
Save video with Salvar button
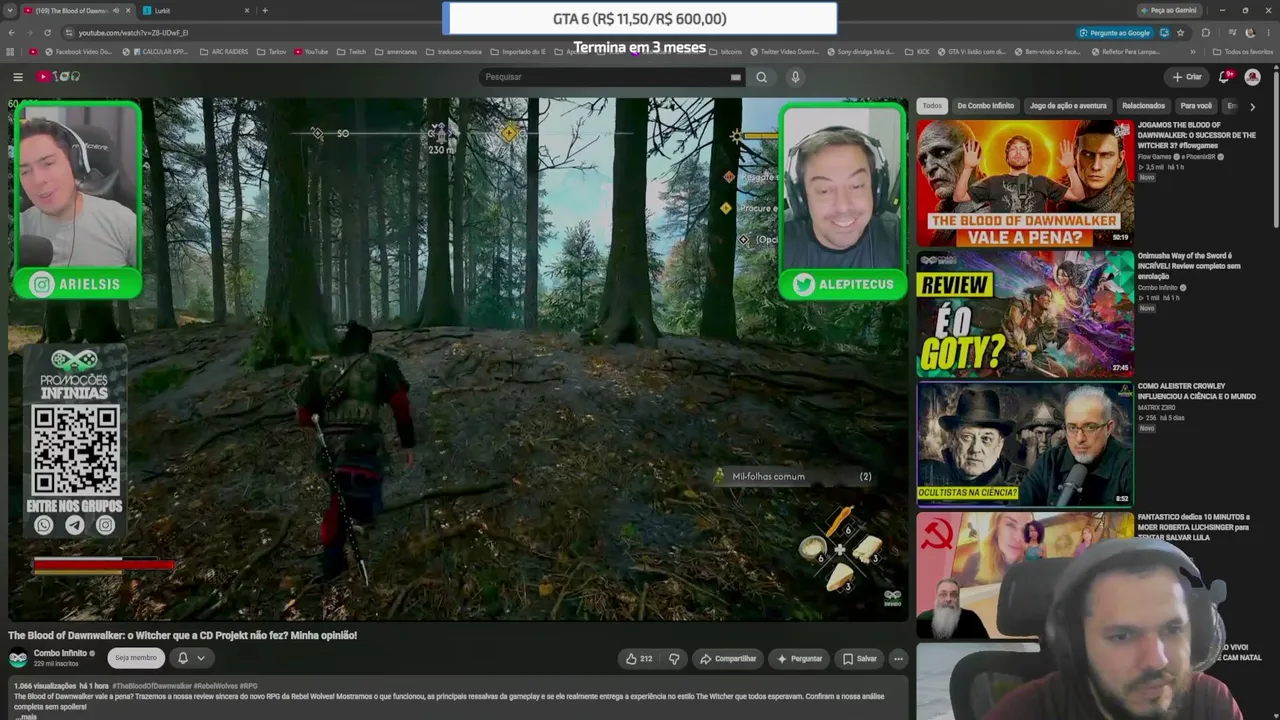click(x=859, y=658)
